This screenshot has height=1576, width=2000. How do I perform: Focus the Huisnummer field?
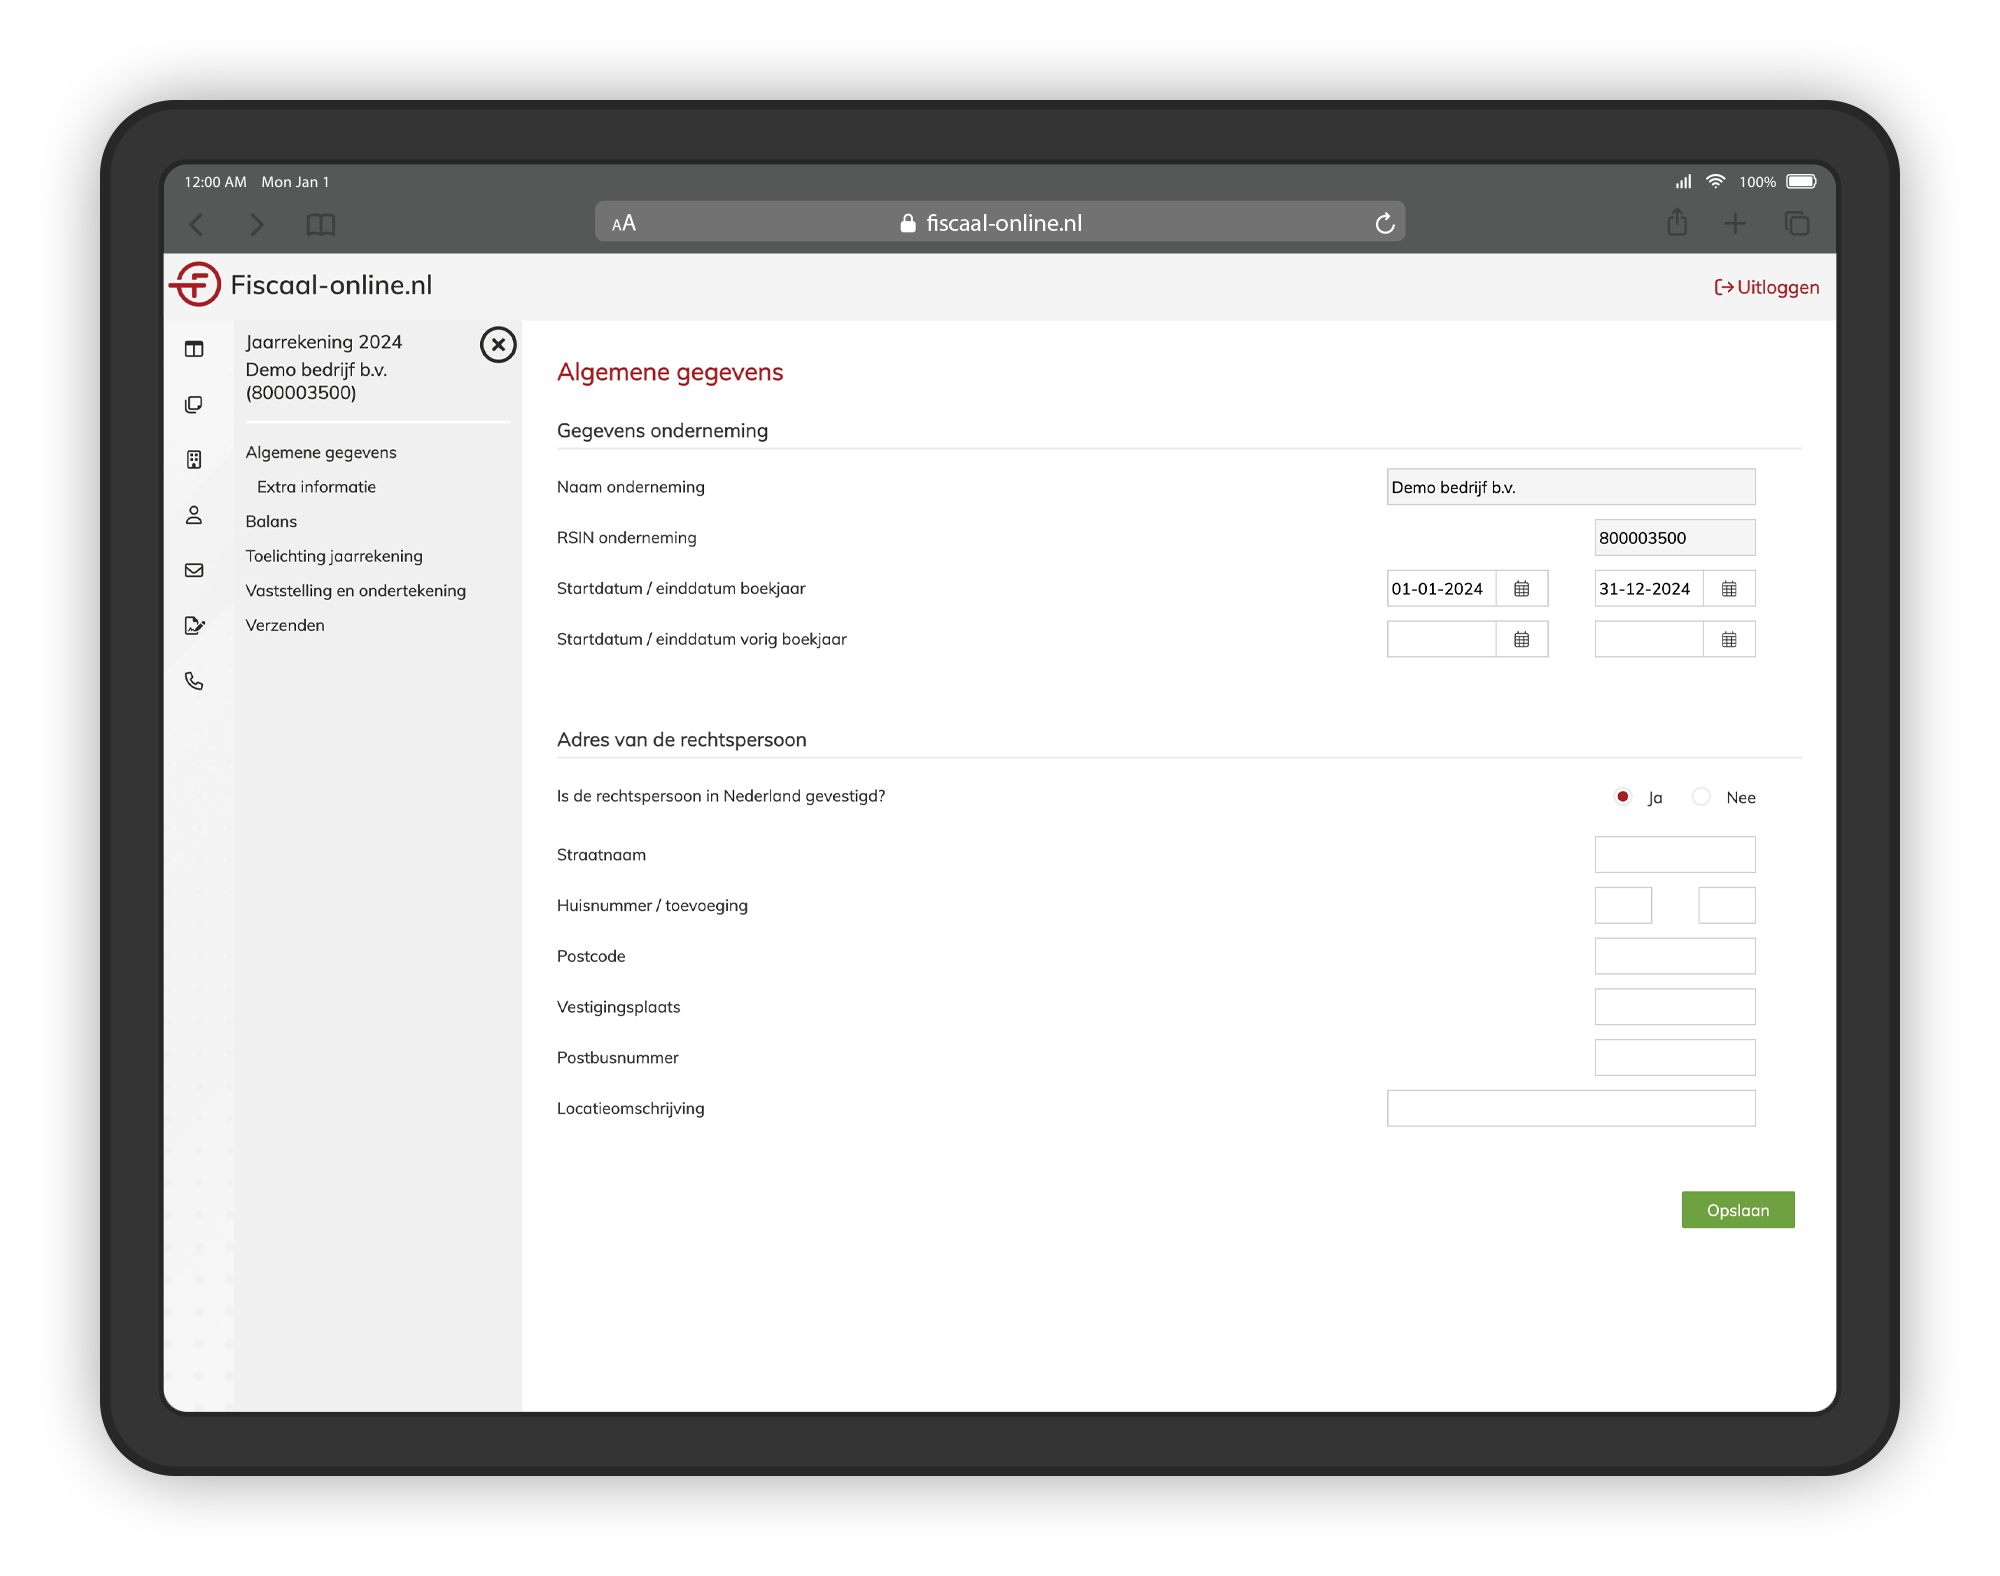coord(1623,906)
